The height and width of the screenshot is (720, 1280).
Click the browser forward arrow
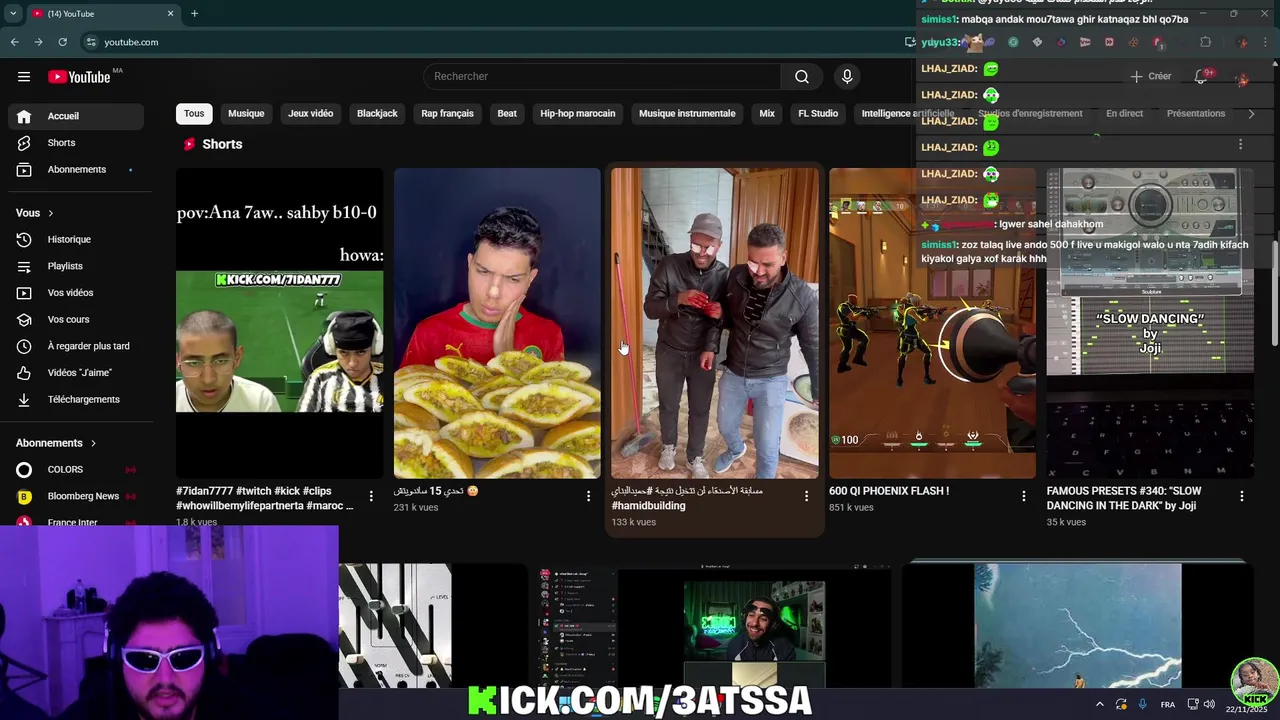point(38,42)
